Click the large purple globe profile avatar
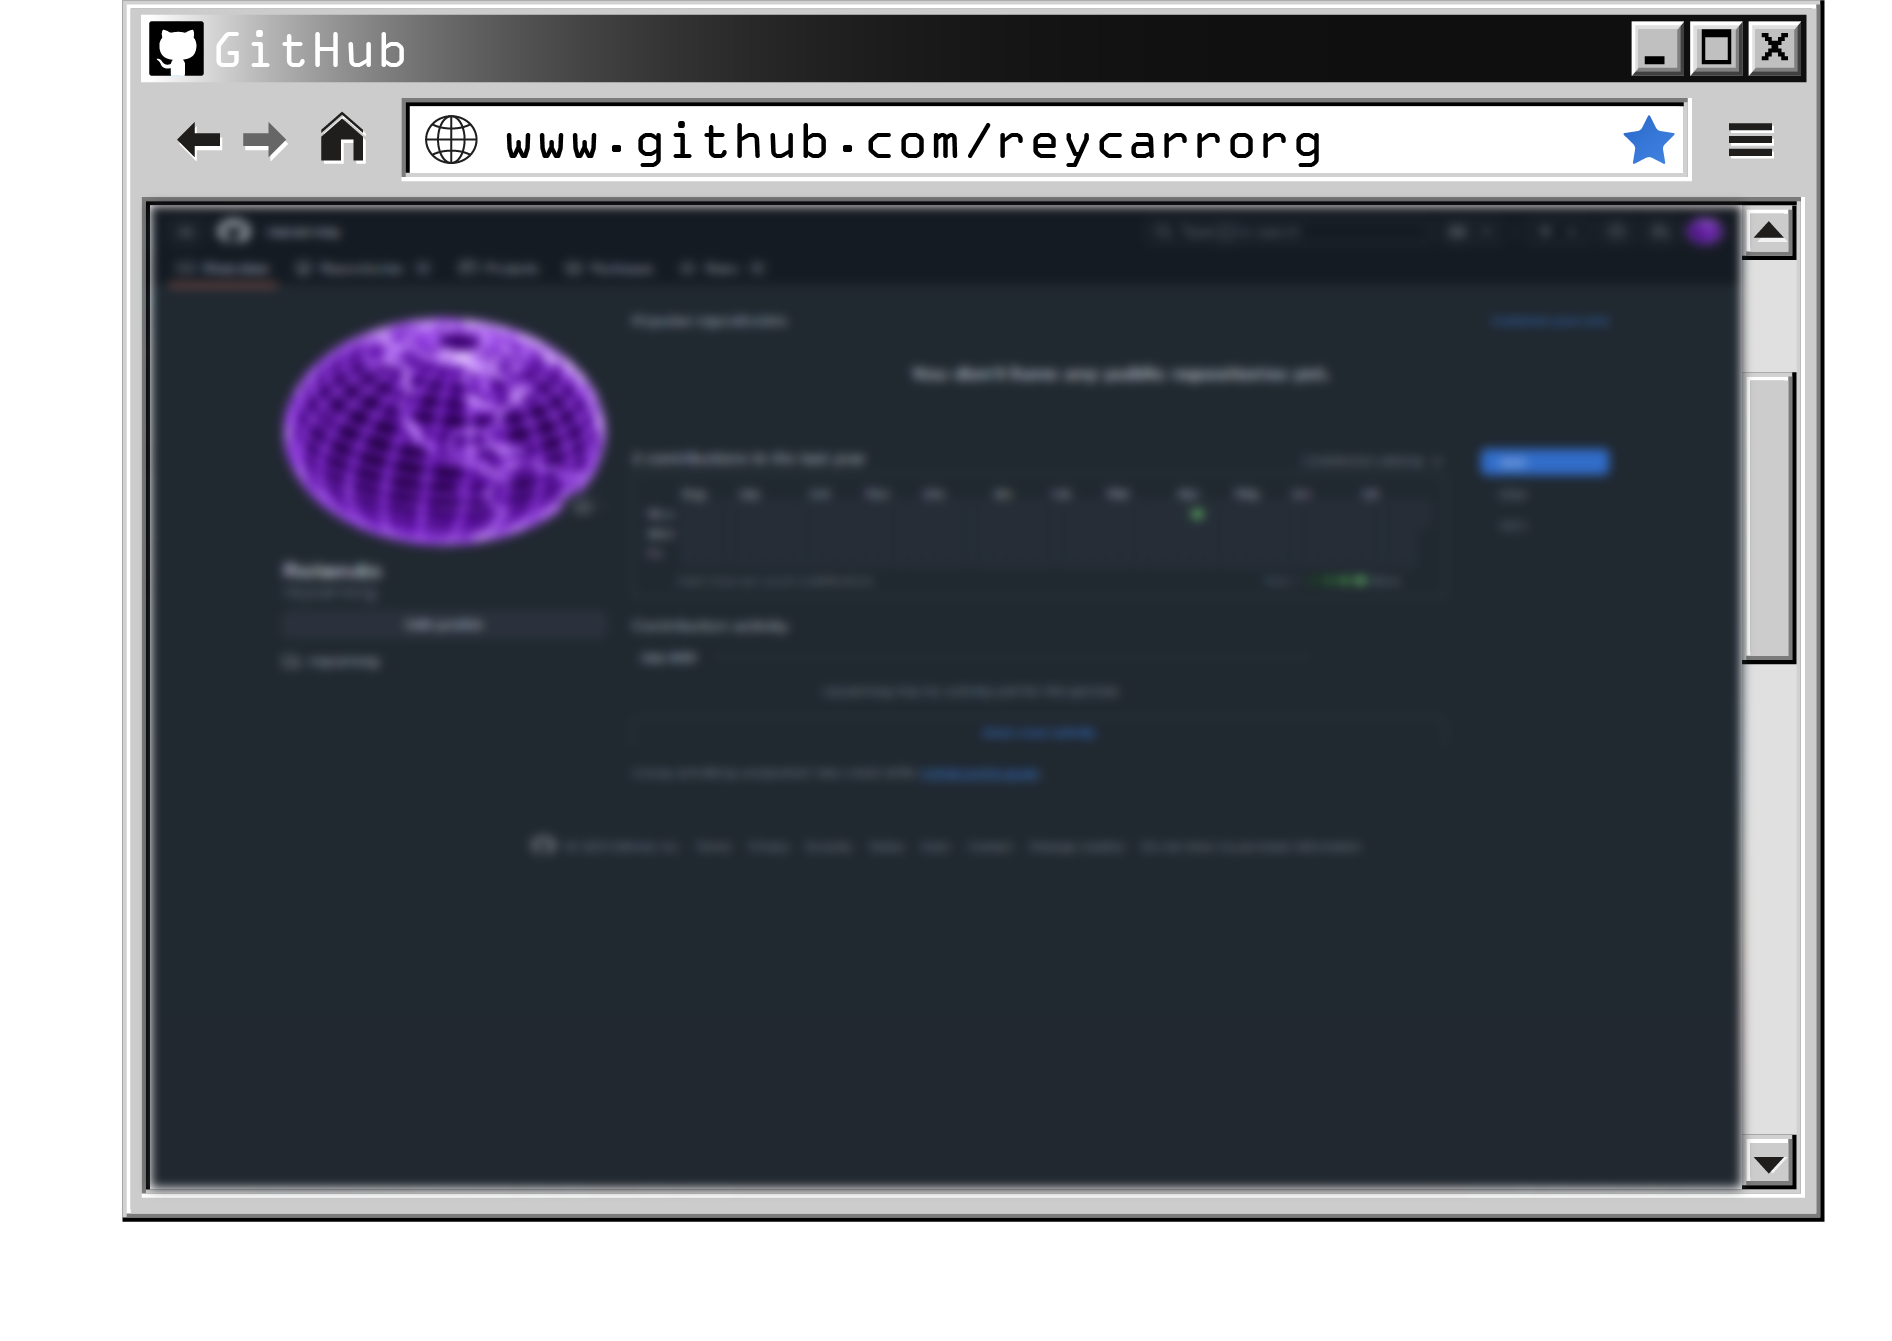The height and width of the screenshot is (1341, 1892). [444, 431]
